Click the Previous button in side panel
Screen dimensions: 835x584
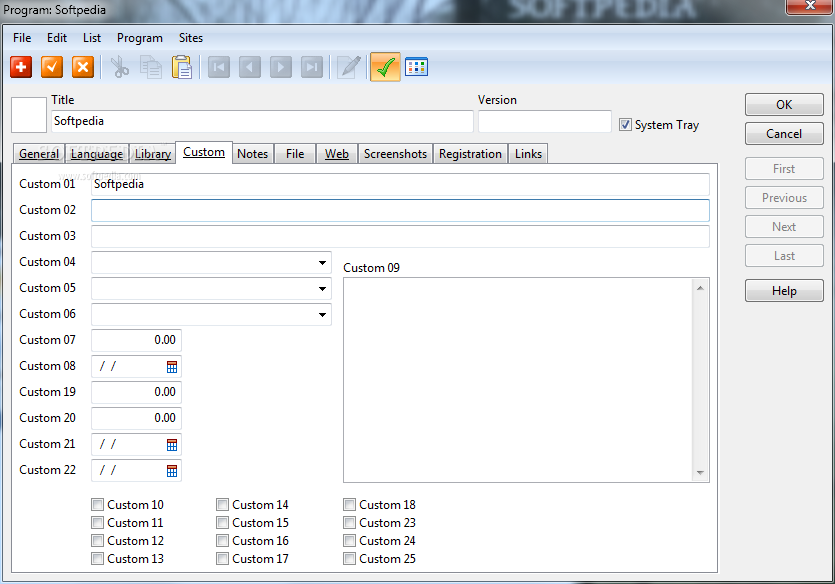point(784,198)
